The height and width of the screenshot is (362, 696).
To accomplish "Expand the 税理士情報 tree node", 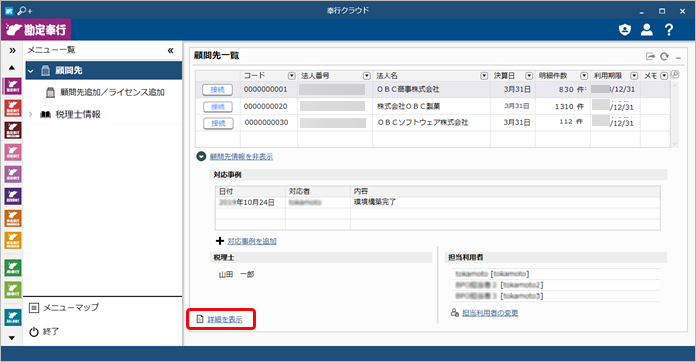I will (x=31, y=114).
